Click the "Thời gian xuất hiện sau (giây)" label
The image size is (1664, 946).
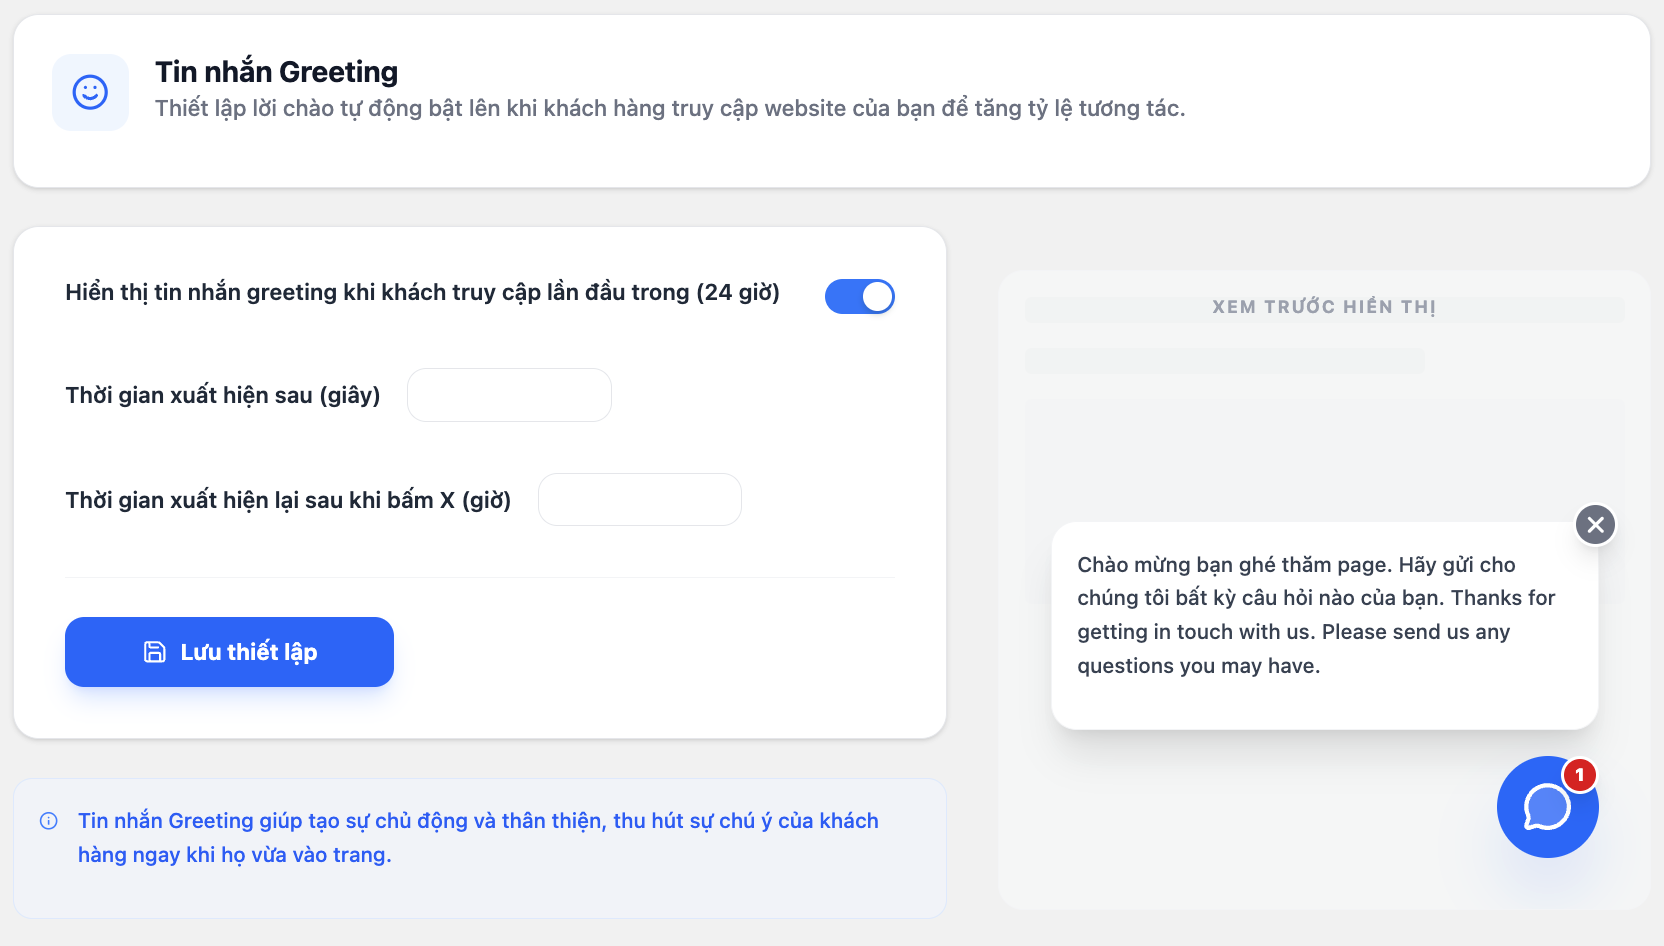223,395
